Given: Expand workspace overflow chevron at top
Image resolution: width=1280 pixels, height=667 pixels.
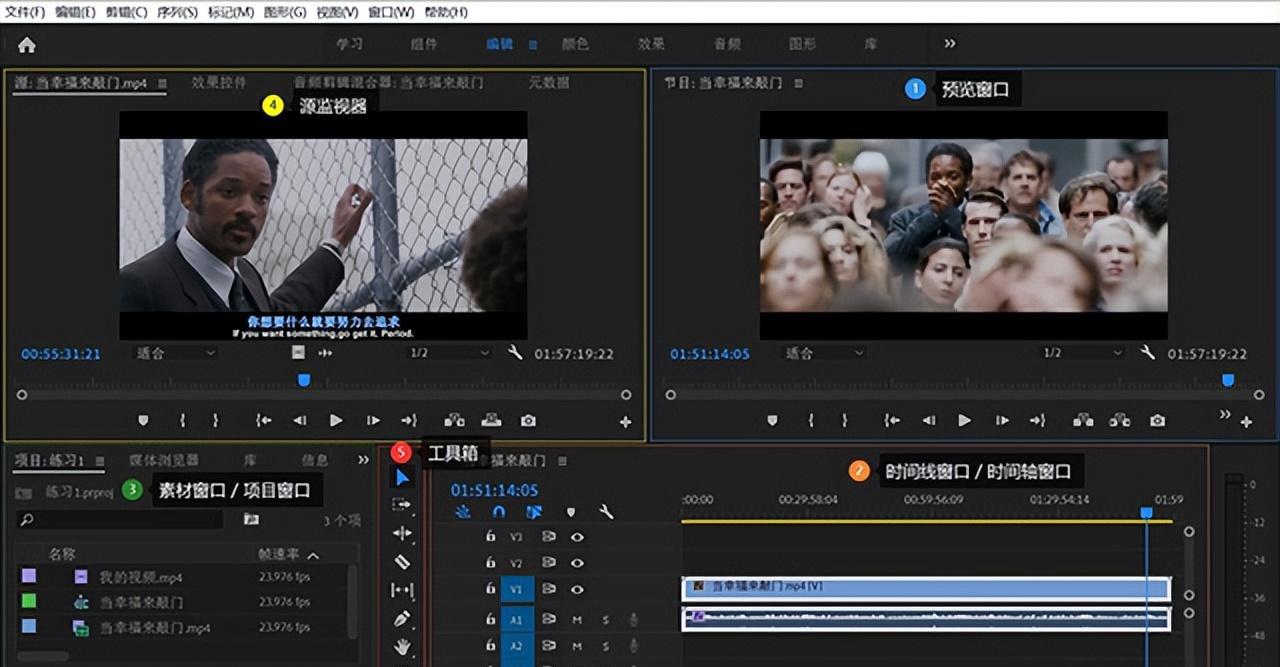Looking at the screenshot, I should coord(950,44).
